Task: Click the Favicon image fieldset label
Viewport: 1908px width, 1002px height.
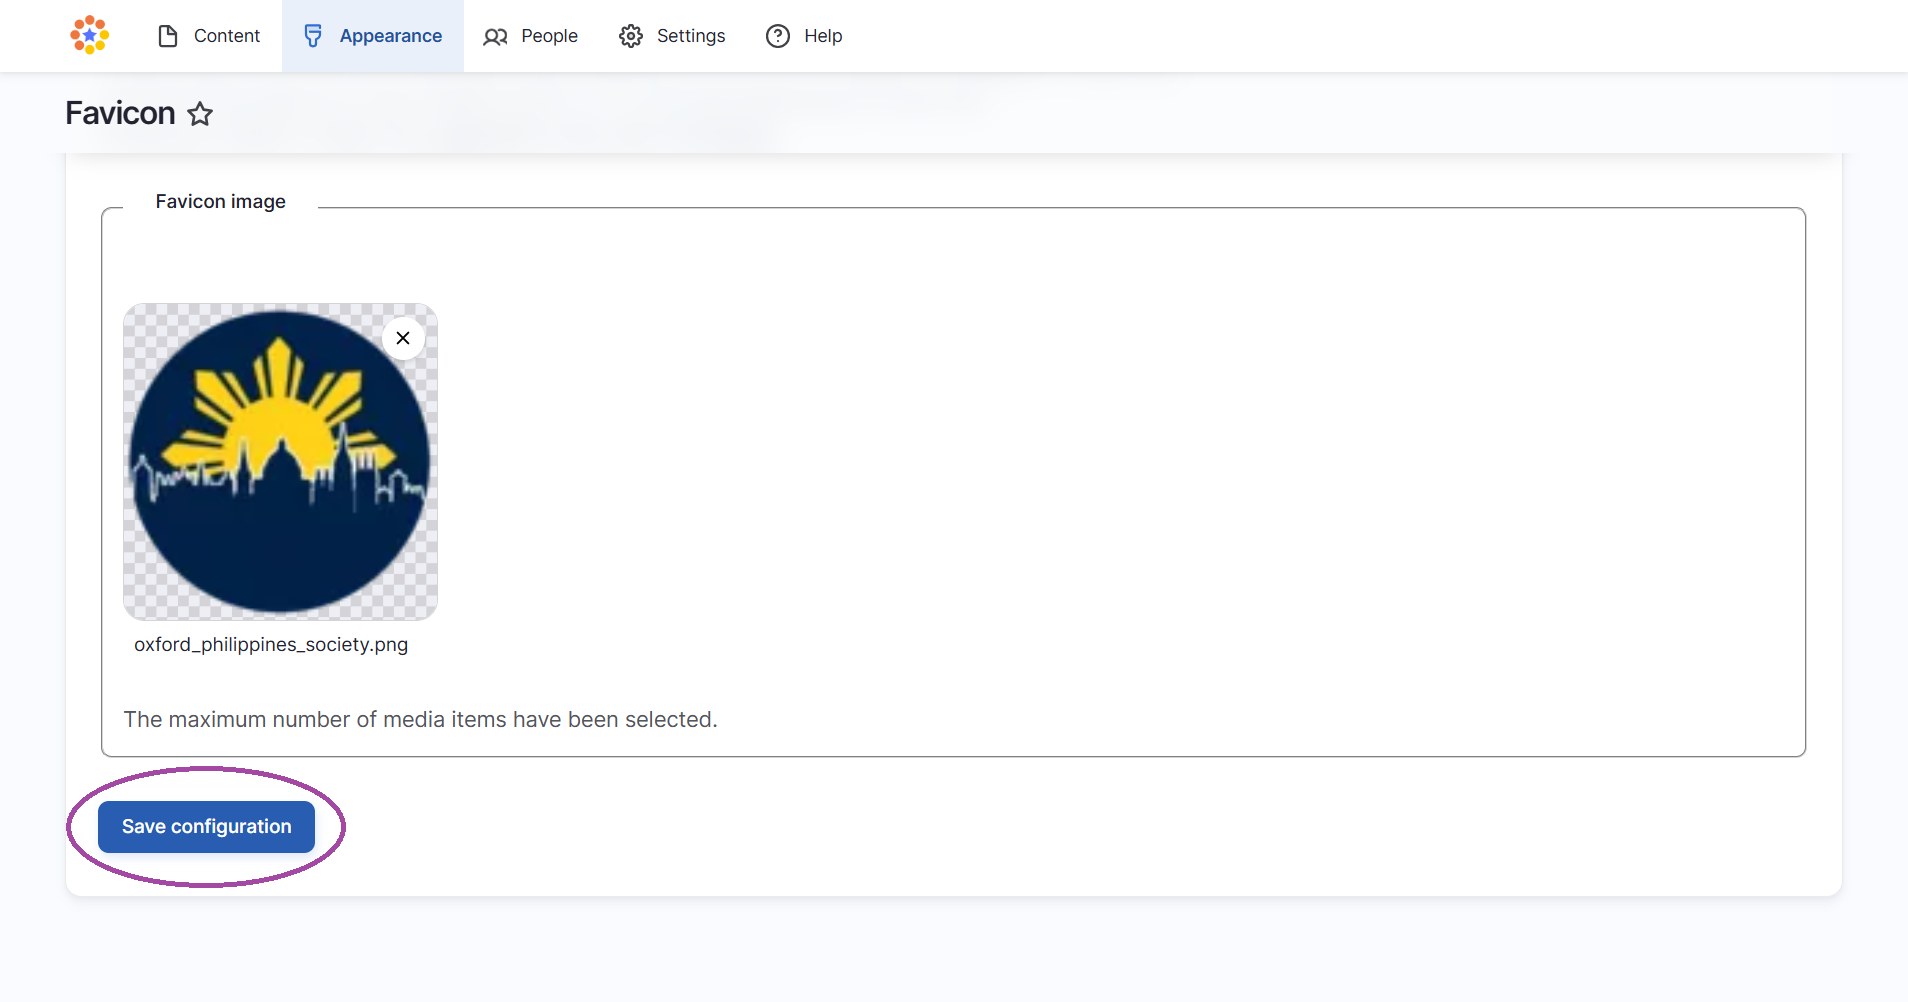Action: [220, 201]
